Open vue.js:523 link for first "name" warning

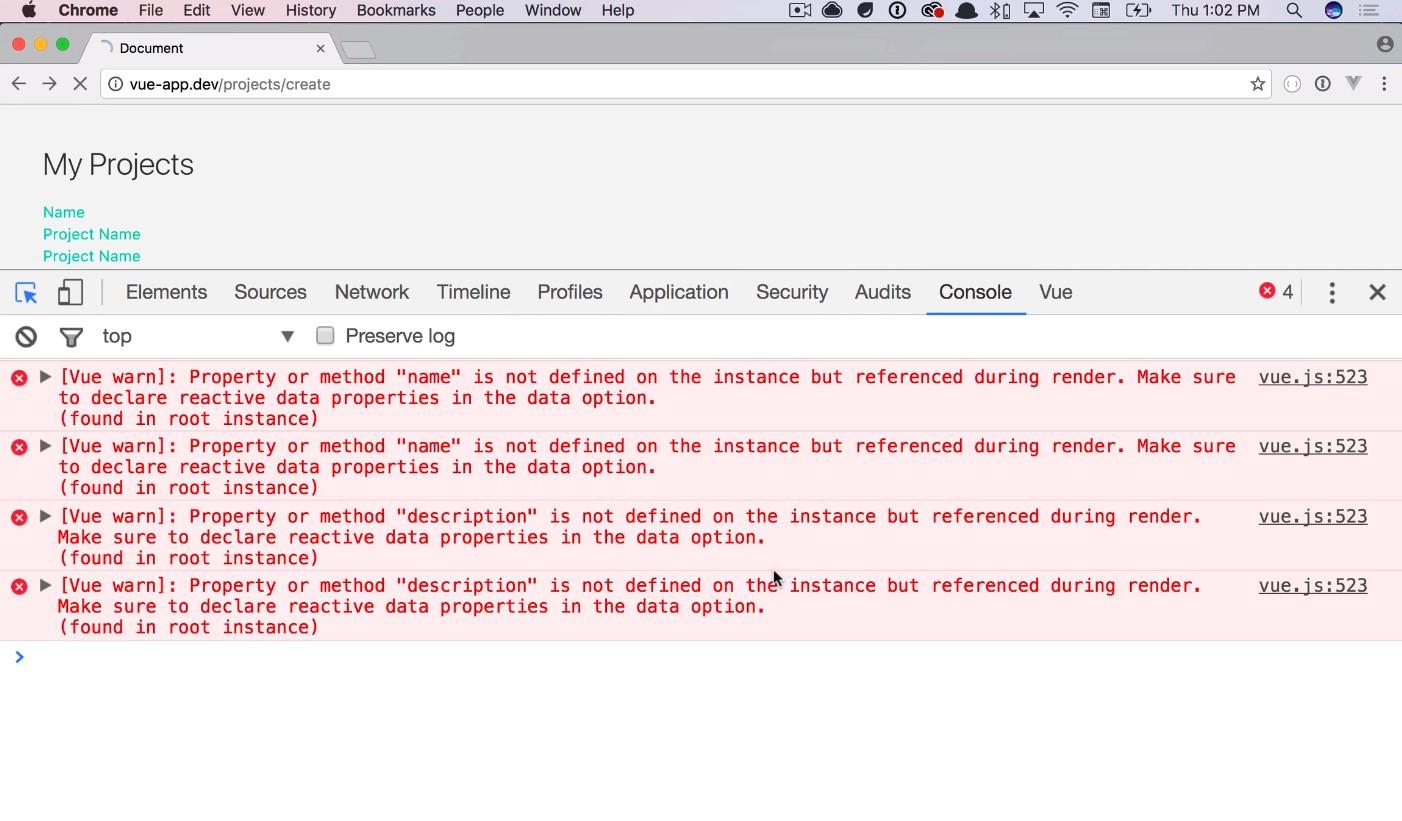tap(1313, 377)
